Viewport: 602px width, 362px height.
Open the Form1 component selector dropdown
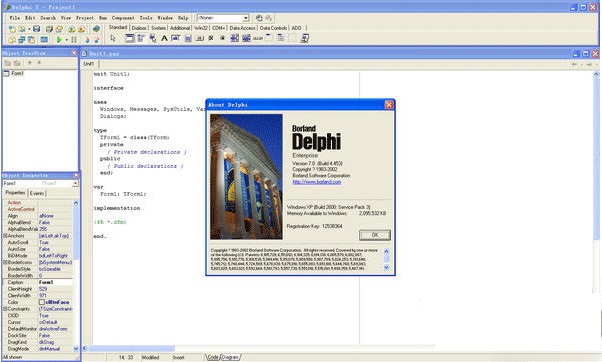[75, 183]
